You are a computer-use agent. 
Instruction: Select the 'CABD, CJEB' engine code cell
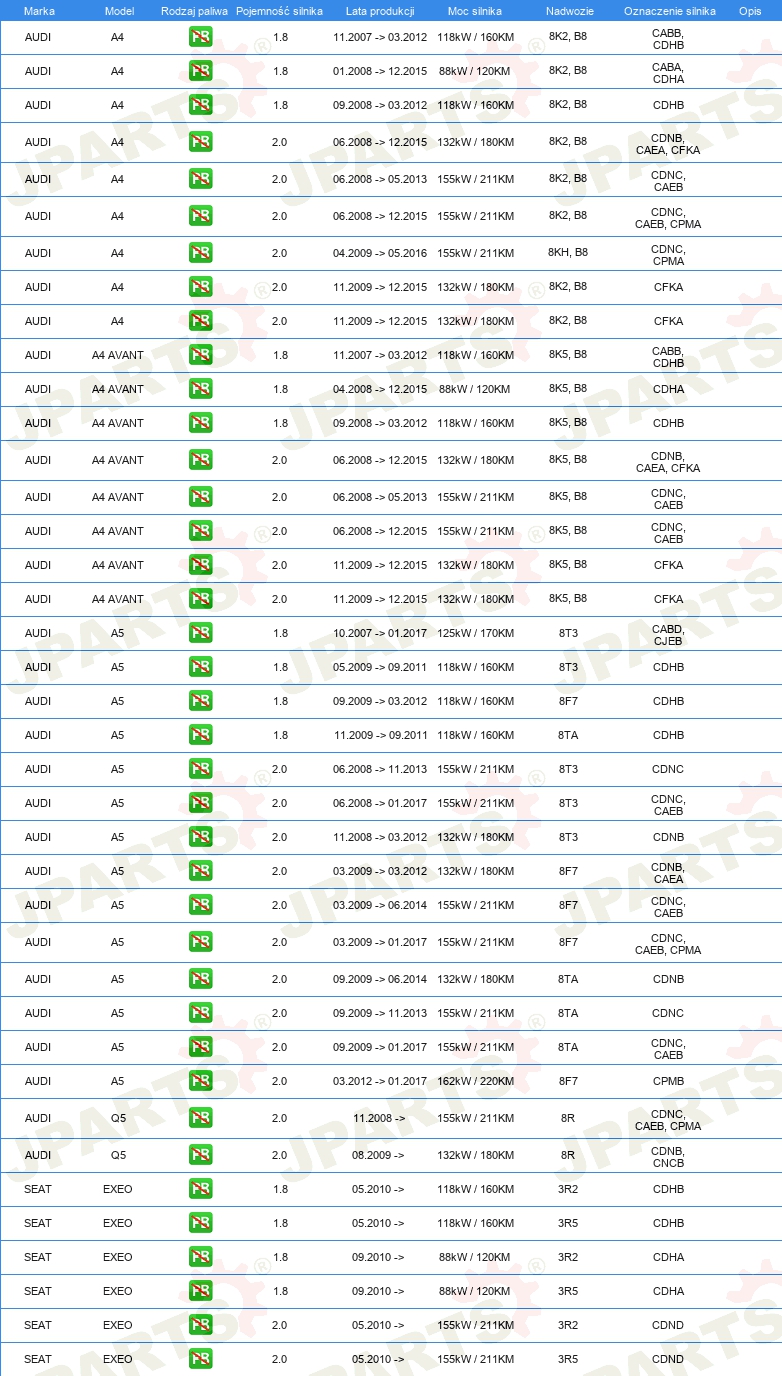(668, 635)
